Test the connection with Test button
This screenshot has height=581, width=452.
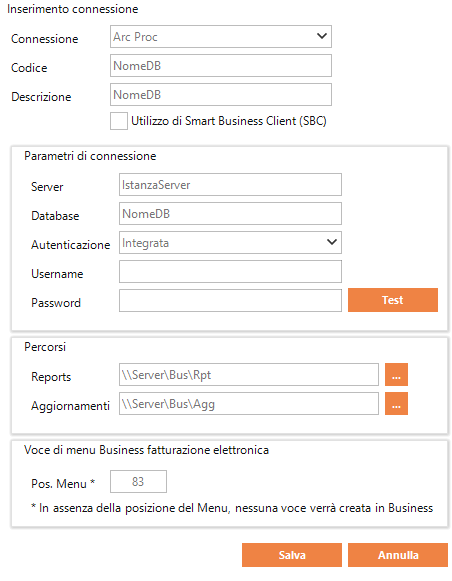(393, 300)
